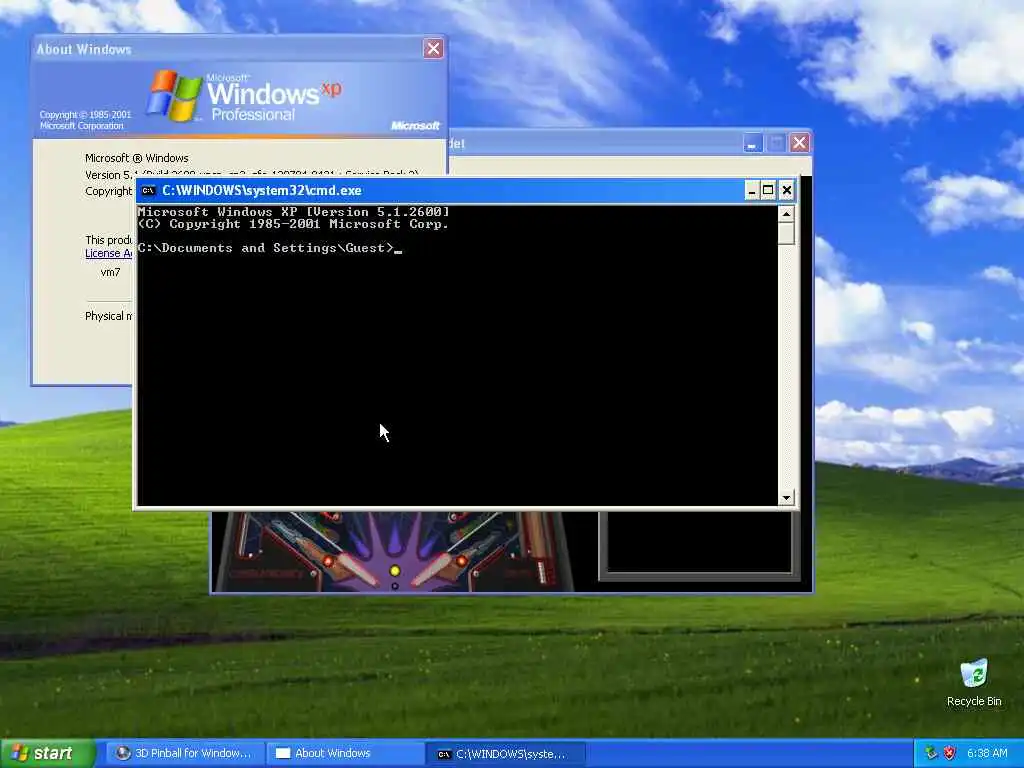Screen dimensions: 1024x768
Task: Maximize the cmd.exe window
Action: tap(769, 191)
